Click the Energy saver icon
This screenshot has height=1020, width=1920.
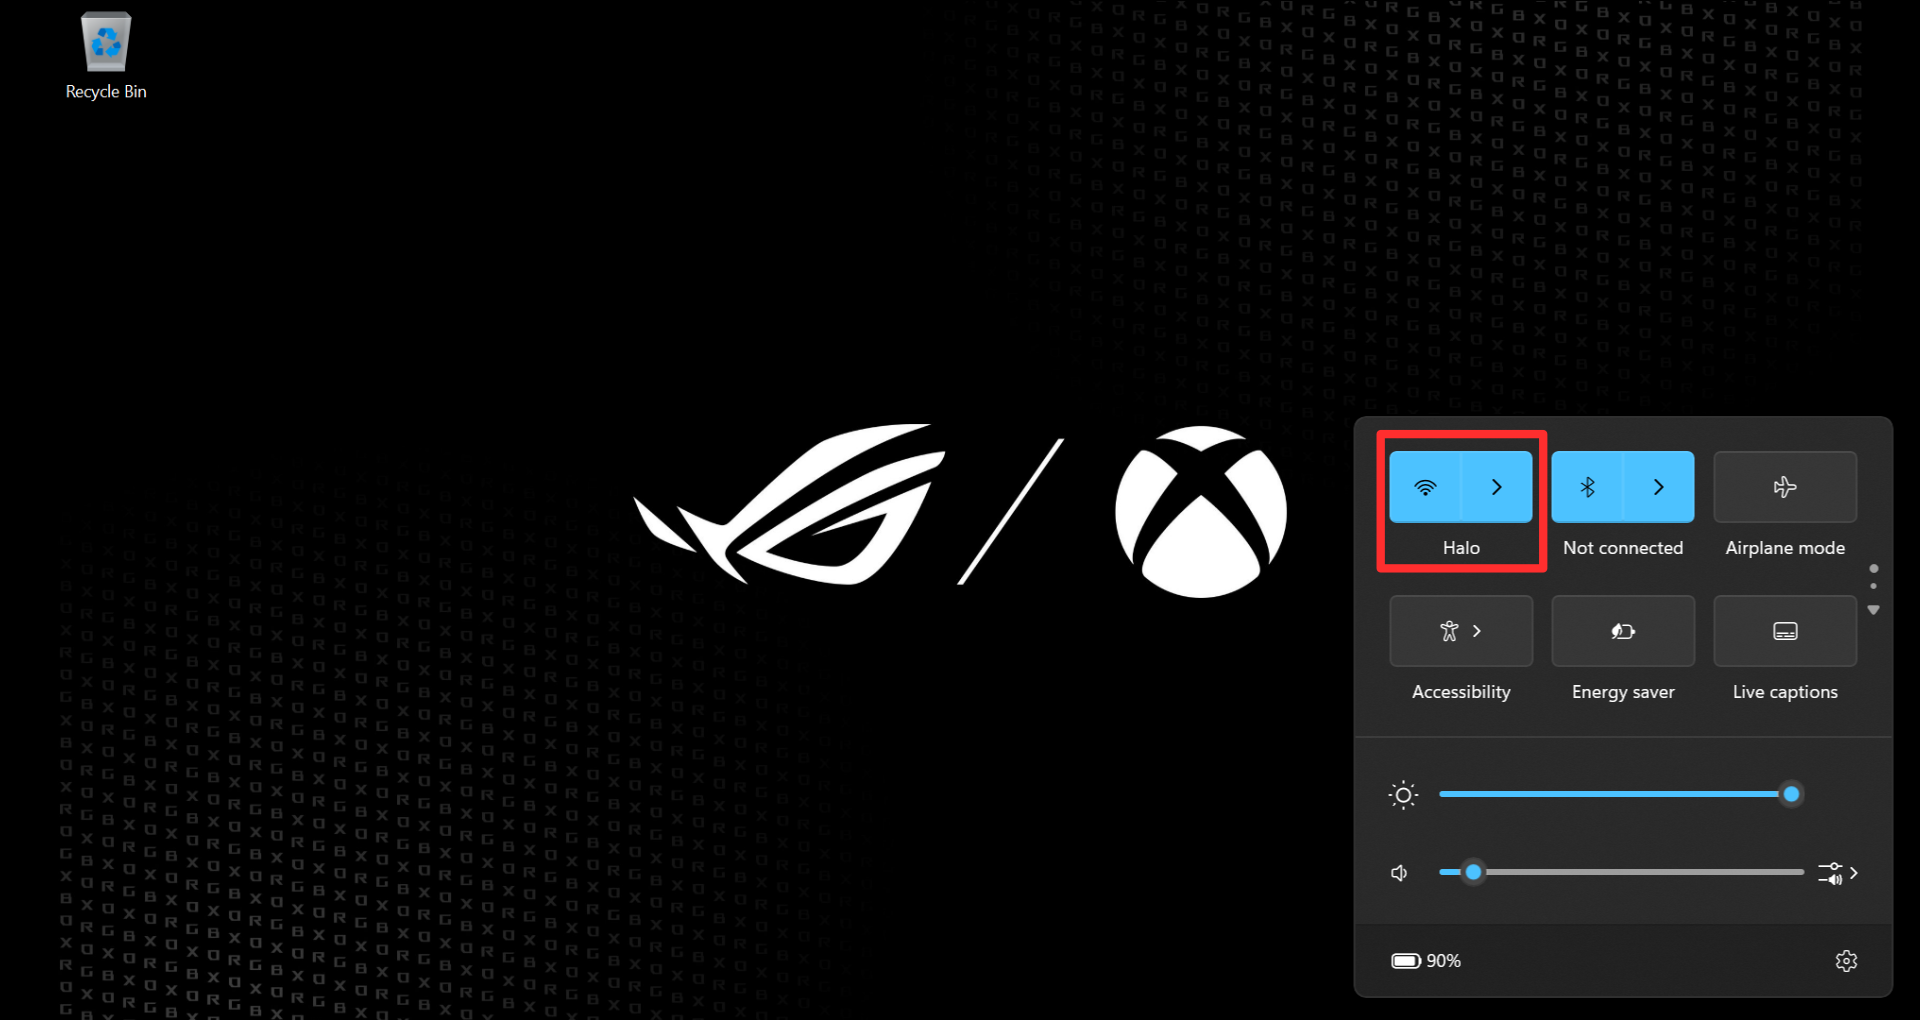1622,631
